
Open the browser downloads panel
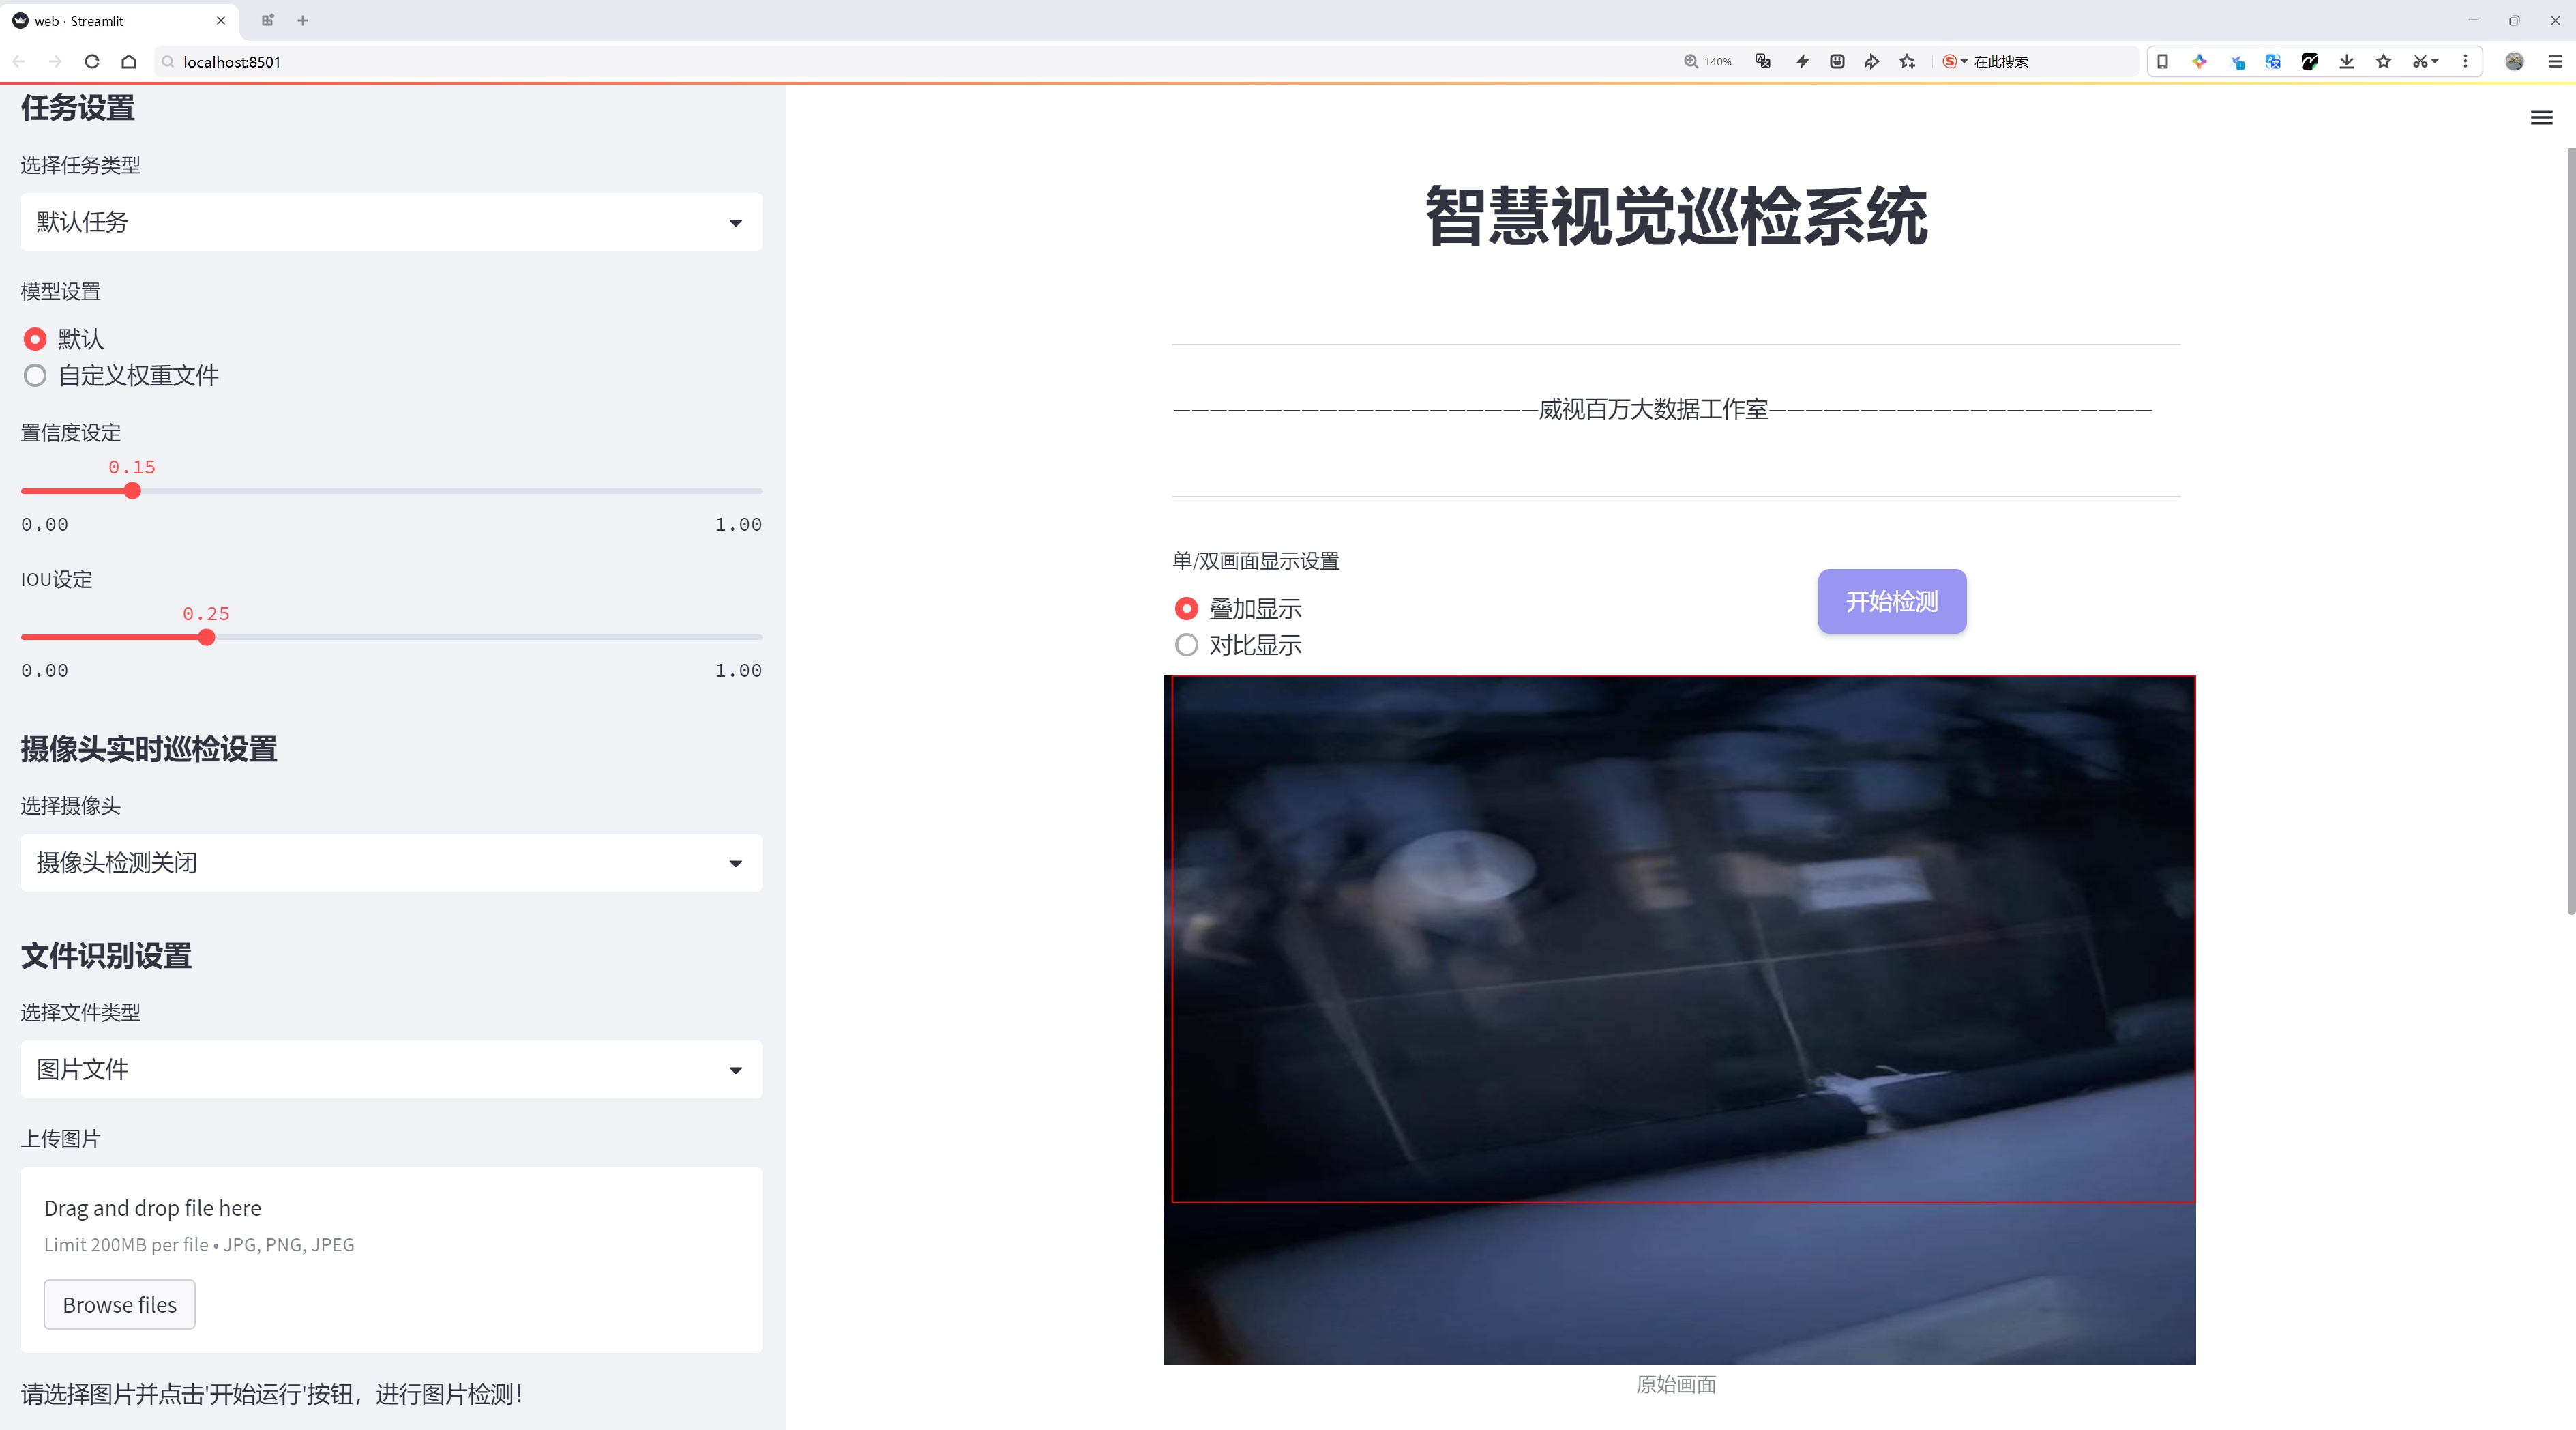[x=2347, y=61]
